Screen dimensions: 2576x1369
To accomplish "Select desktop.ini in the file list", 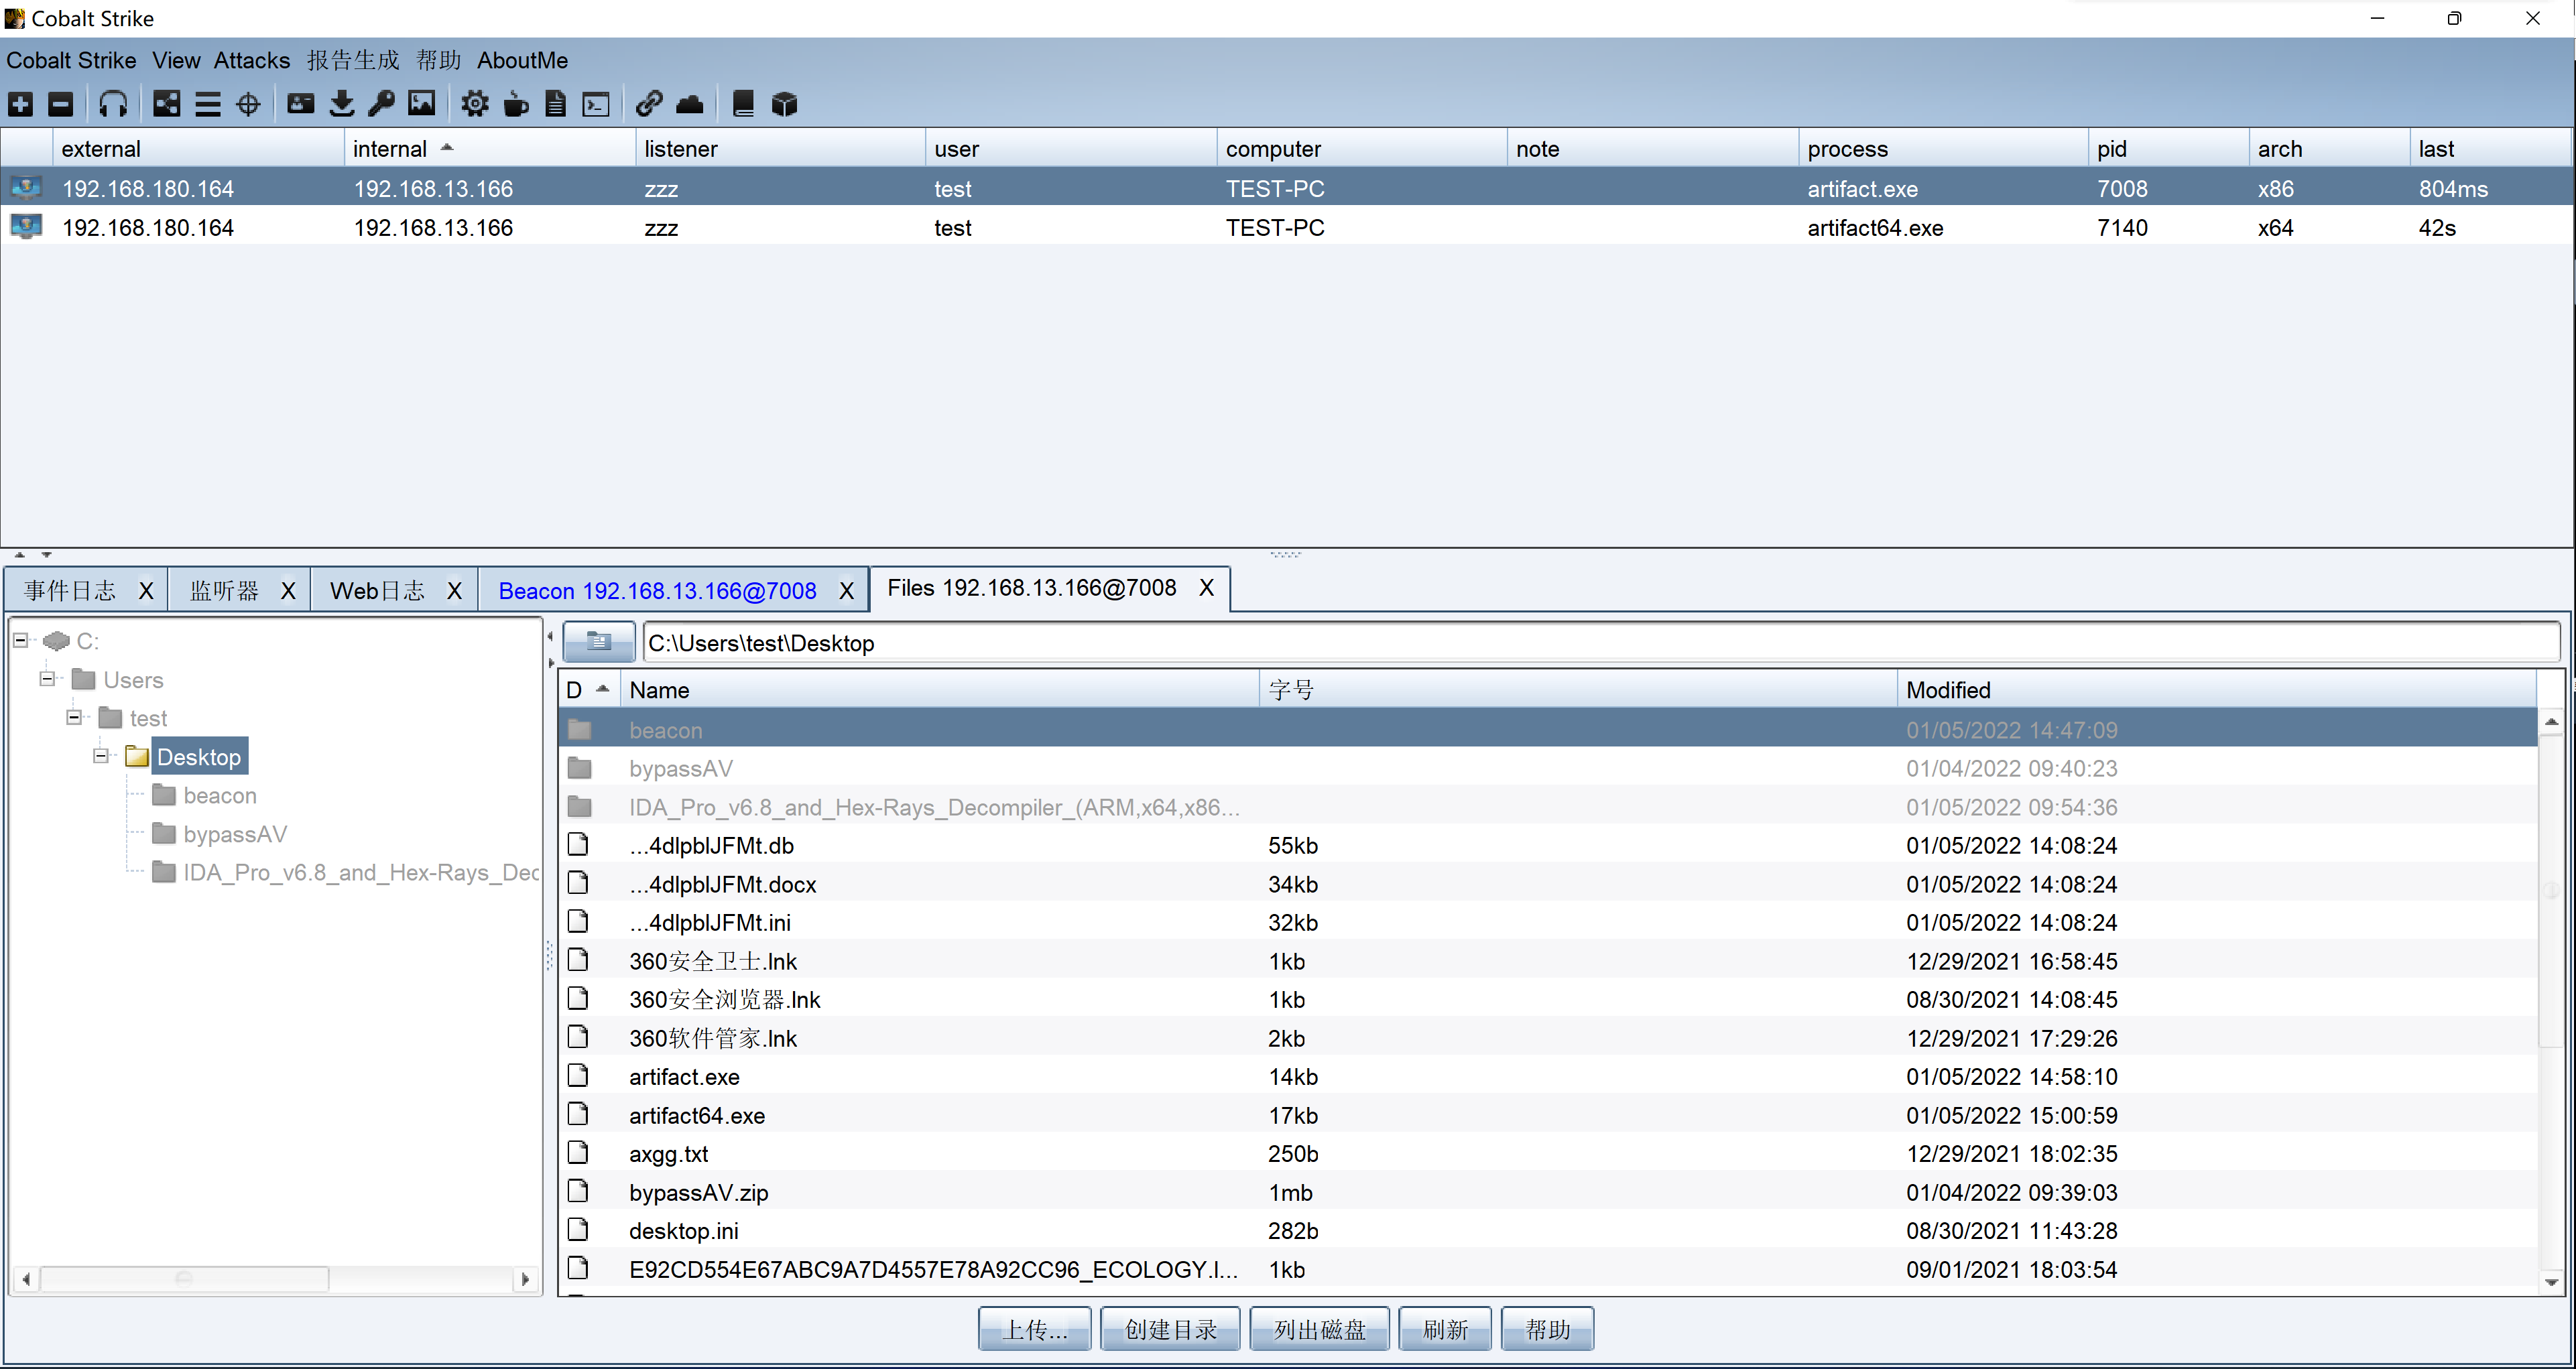I will point(1547,1230).
